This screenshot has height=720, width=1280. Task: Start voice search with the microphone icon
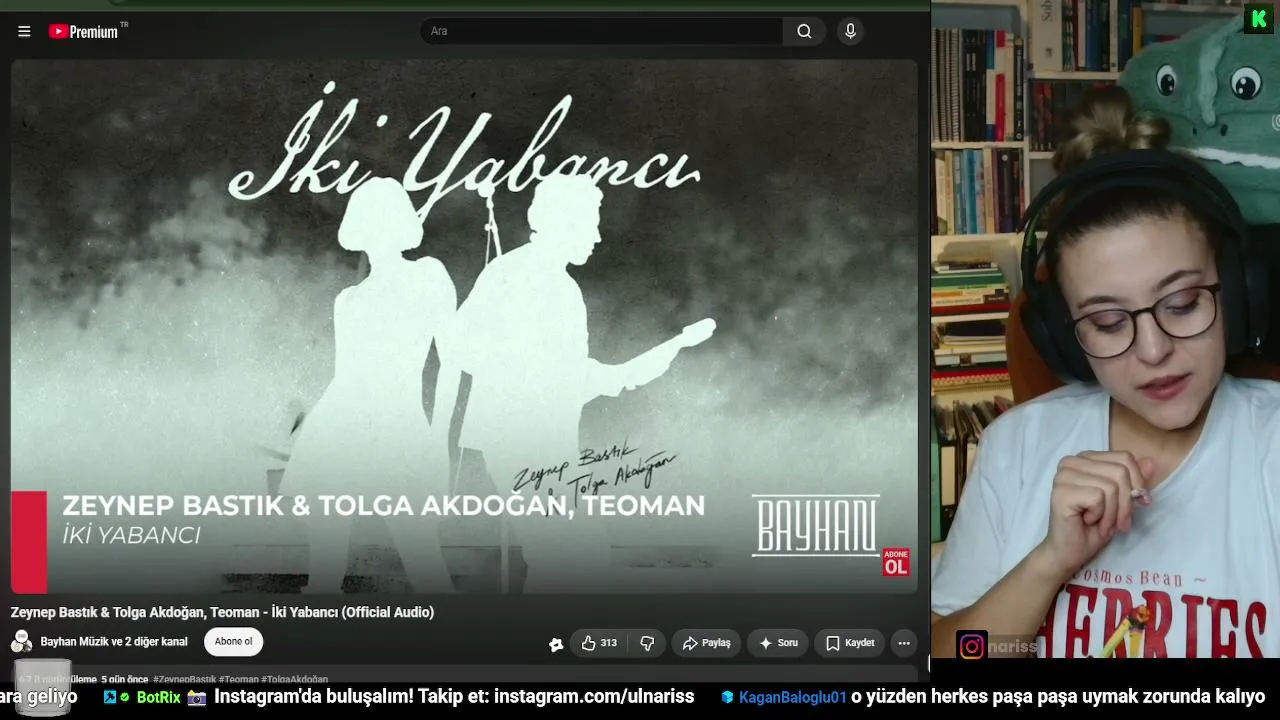850,31
